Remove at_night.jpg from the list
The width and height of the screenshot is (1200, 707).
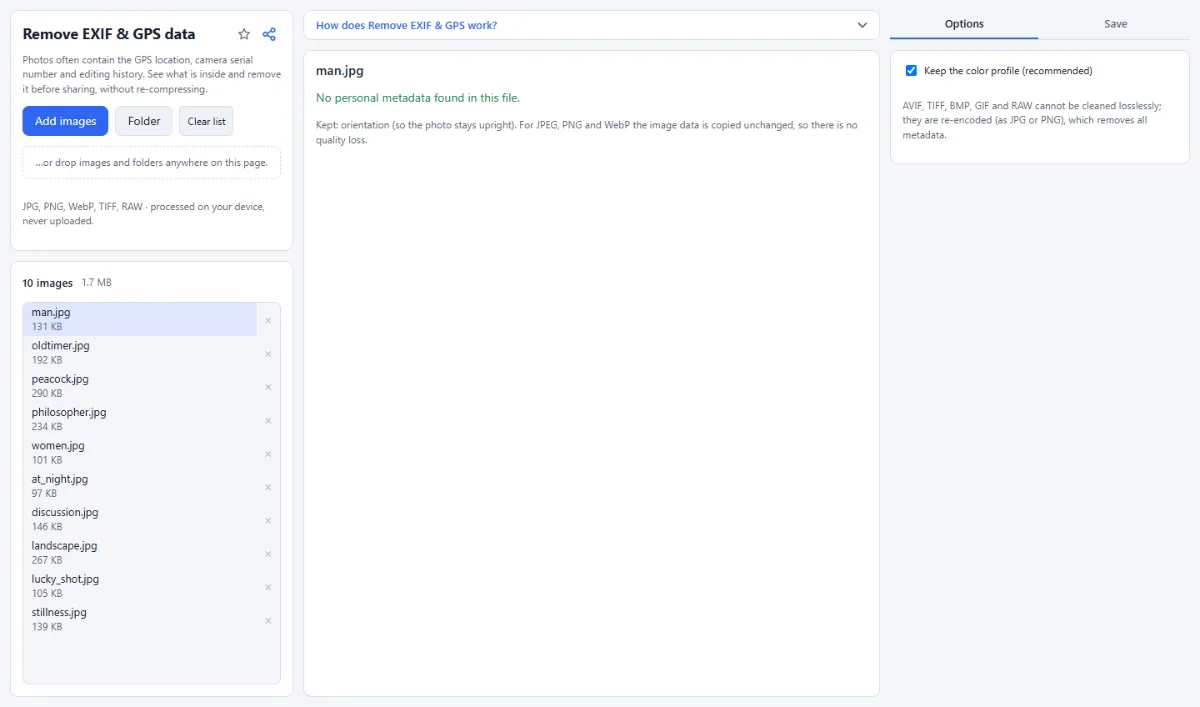pos(268,487)
